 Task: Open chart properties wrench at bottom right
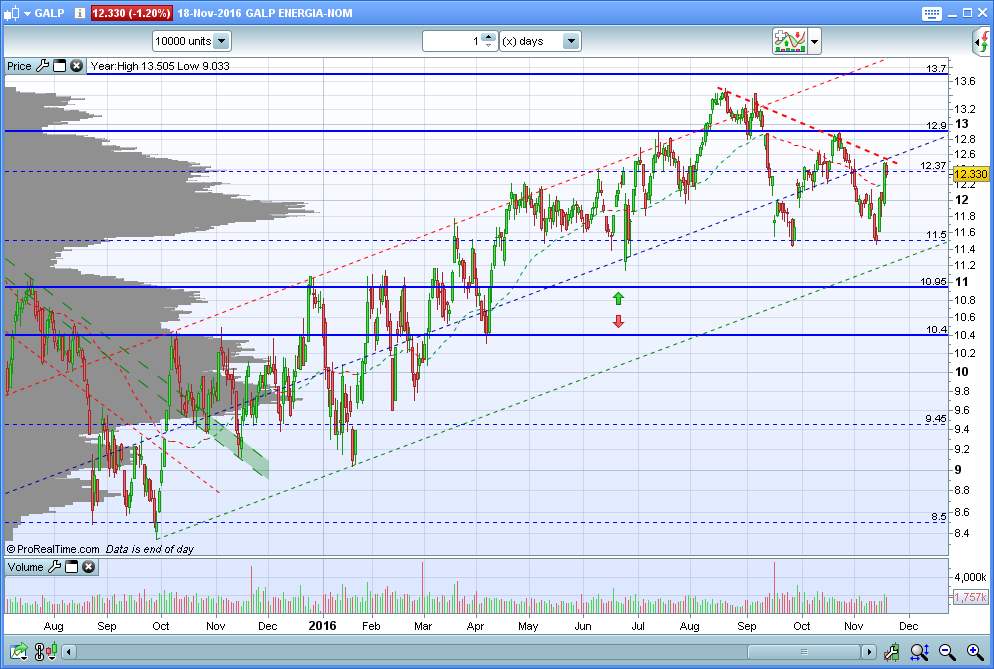pos(891,651)
